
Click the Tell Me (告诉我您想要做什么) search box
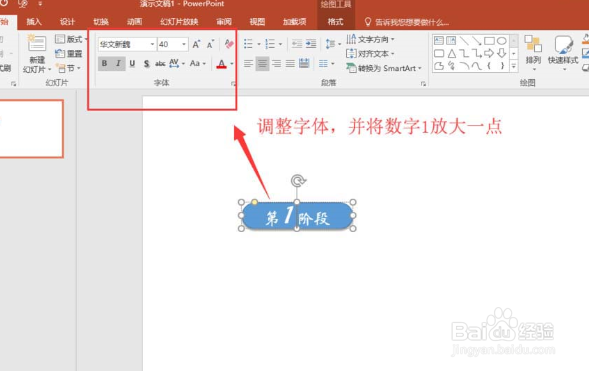pyautogui.click(x=407, y=22)
